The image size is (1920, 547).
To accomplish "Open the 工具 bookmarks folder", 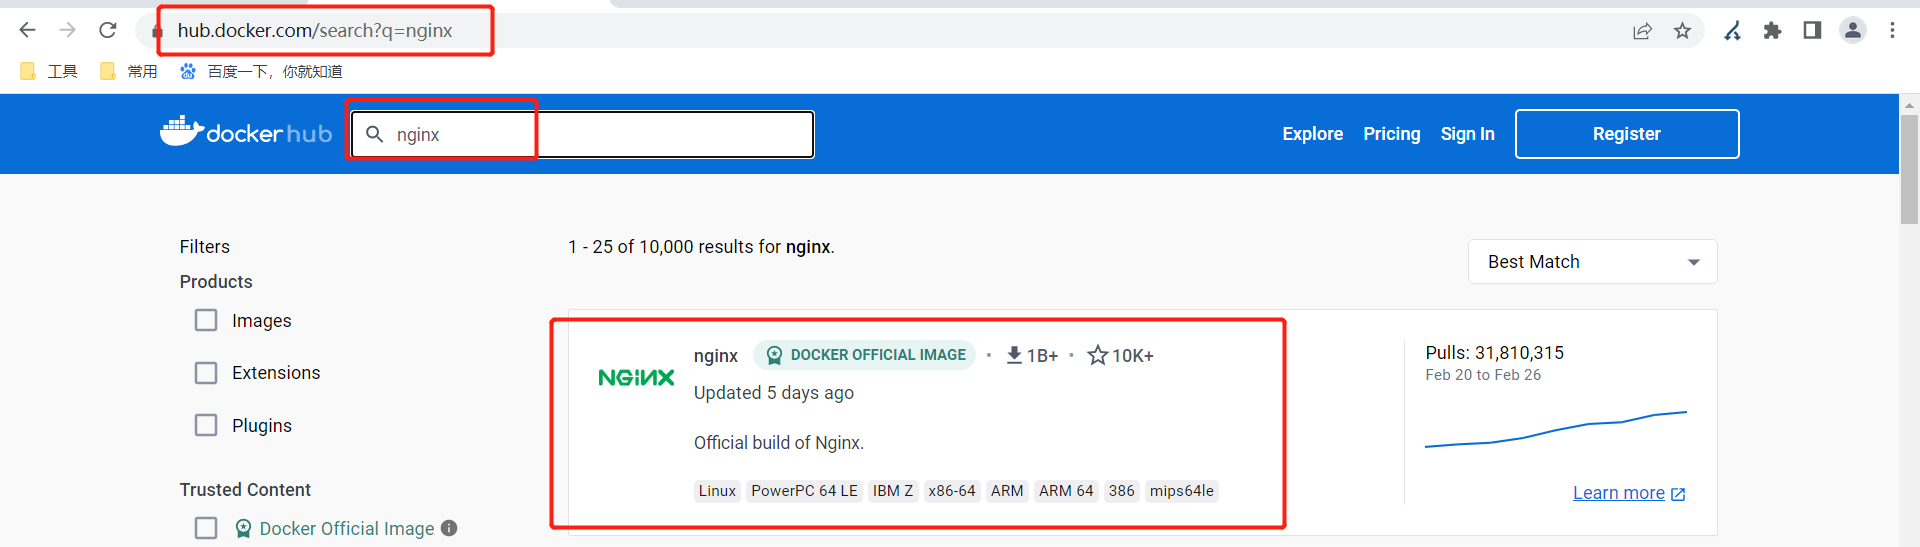I will point(49,71).
